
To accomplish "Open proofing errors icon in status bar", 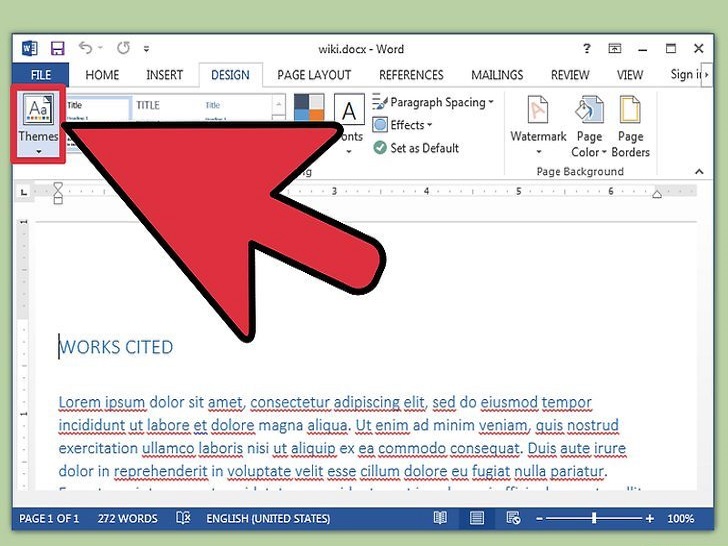I will tap(183, 518).
